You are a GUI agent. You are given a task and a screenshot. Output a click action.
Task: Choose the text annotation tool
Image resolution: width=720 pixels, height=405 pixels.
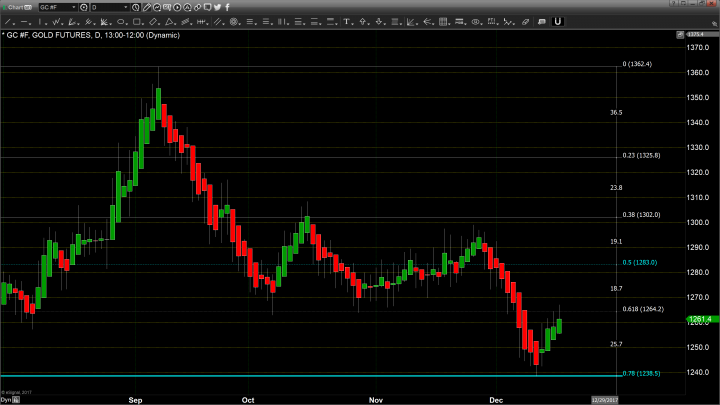346,22
